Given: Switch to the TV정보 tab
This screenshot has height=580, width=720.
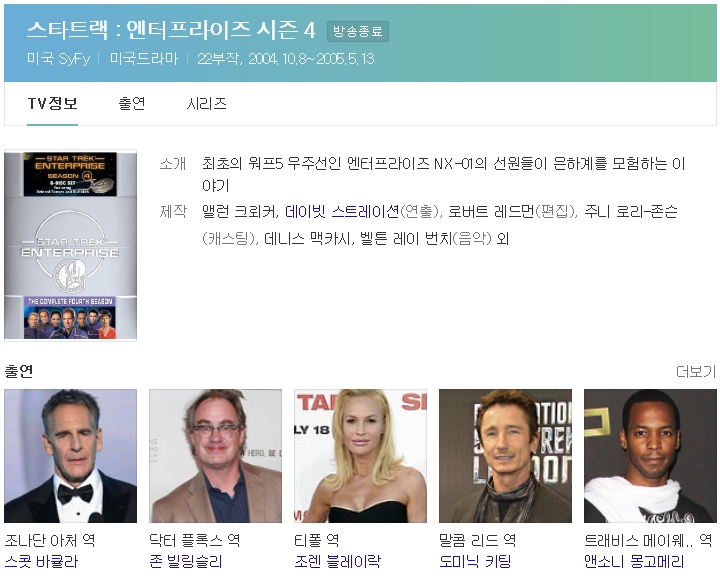Looking at the screenshot, I should point(52,104).
